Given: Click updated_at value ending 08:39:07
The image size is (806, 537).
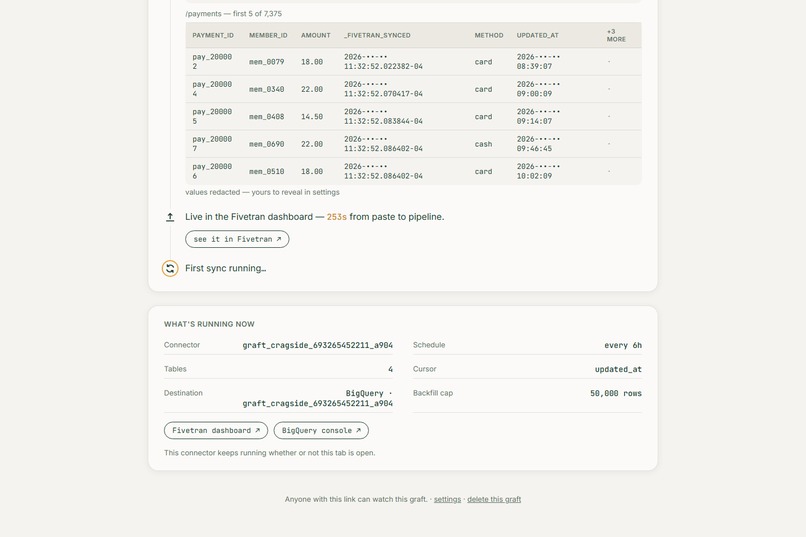Looking at the screenshot, I should 538,62.
